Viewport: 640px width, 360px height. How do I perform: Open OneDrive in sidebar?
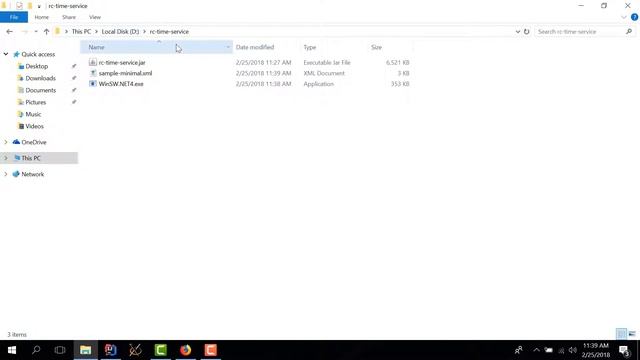click(34, 142)
